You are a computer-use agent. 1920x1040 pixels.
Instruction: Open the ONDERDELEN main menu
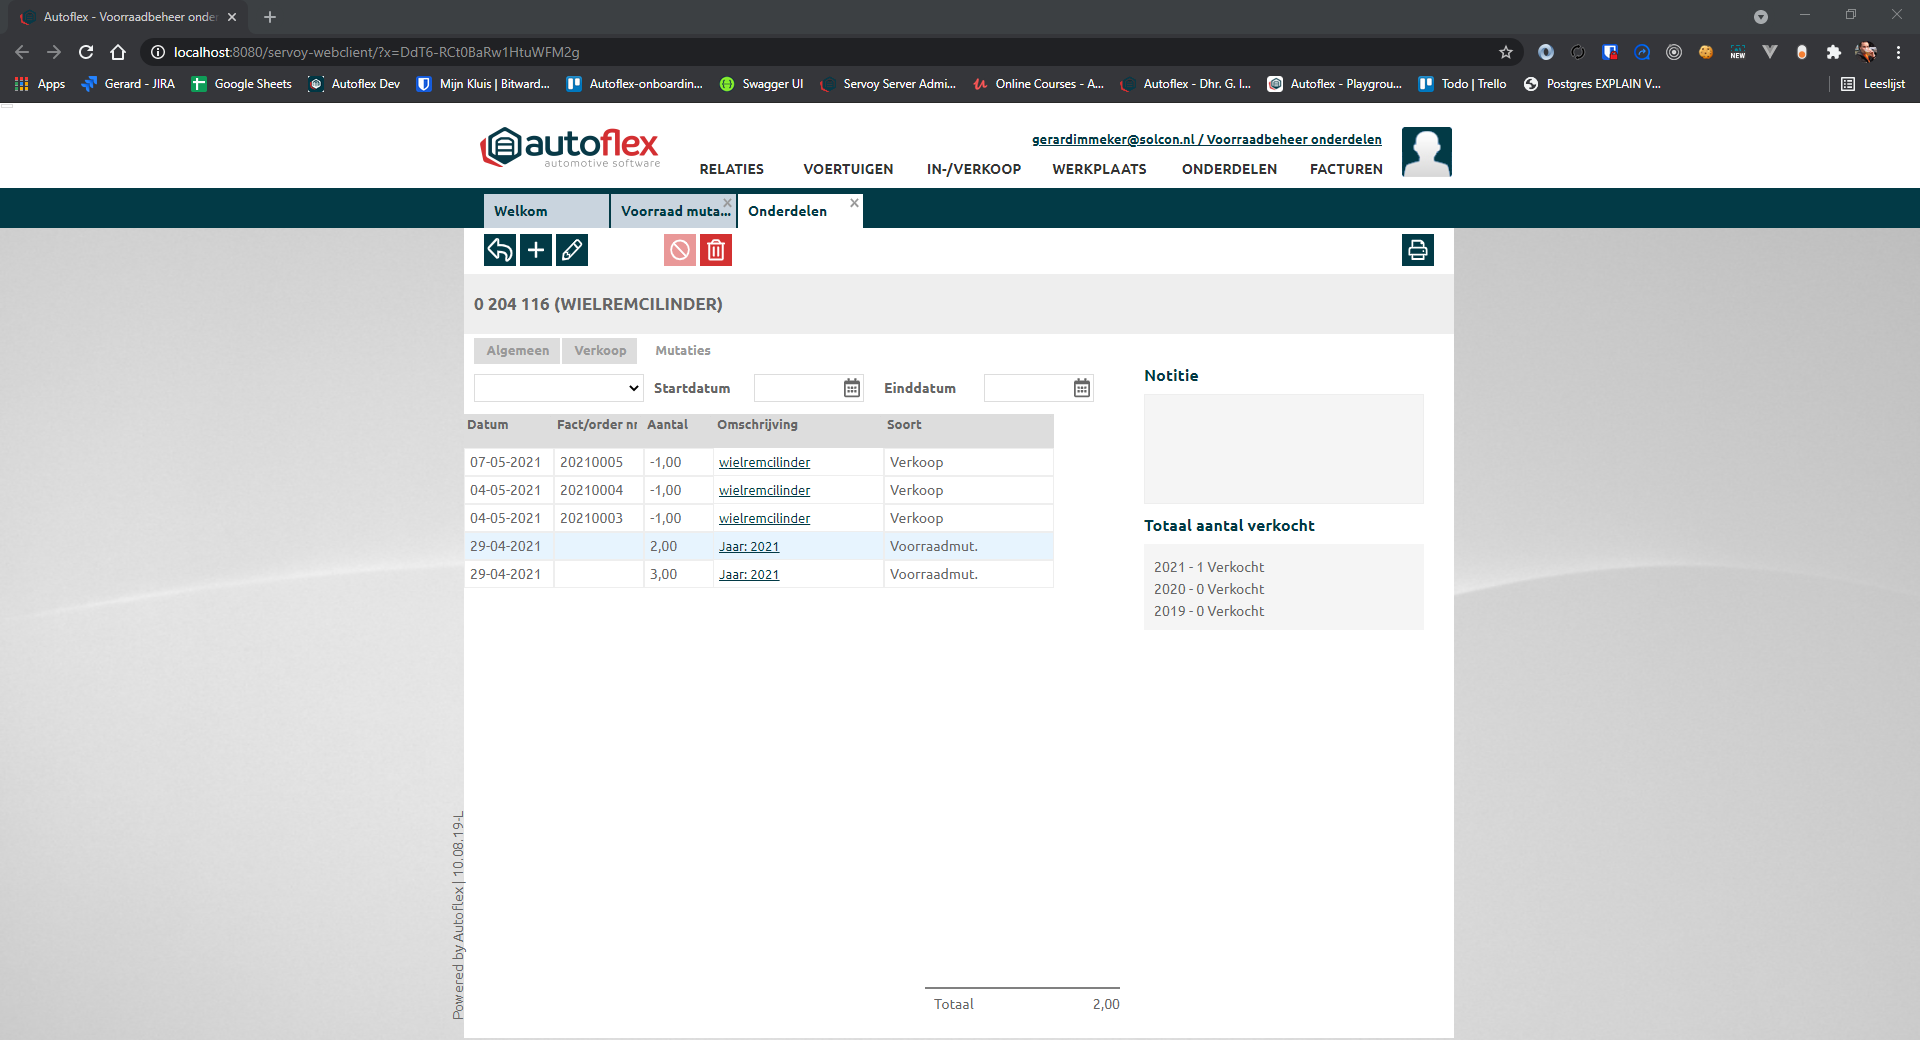pyautogui.click(x=1229, y=169)
